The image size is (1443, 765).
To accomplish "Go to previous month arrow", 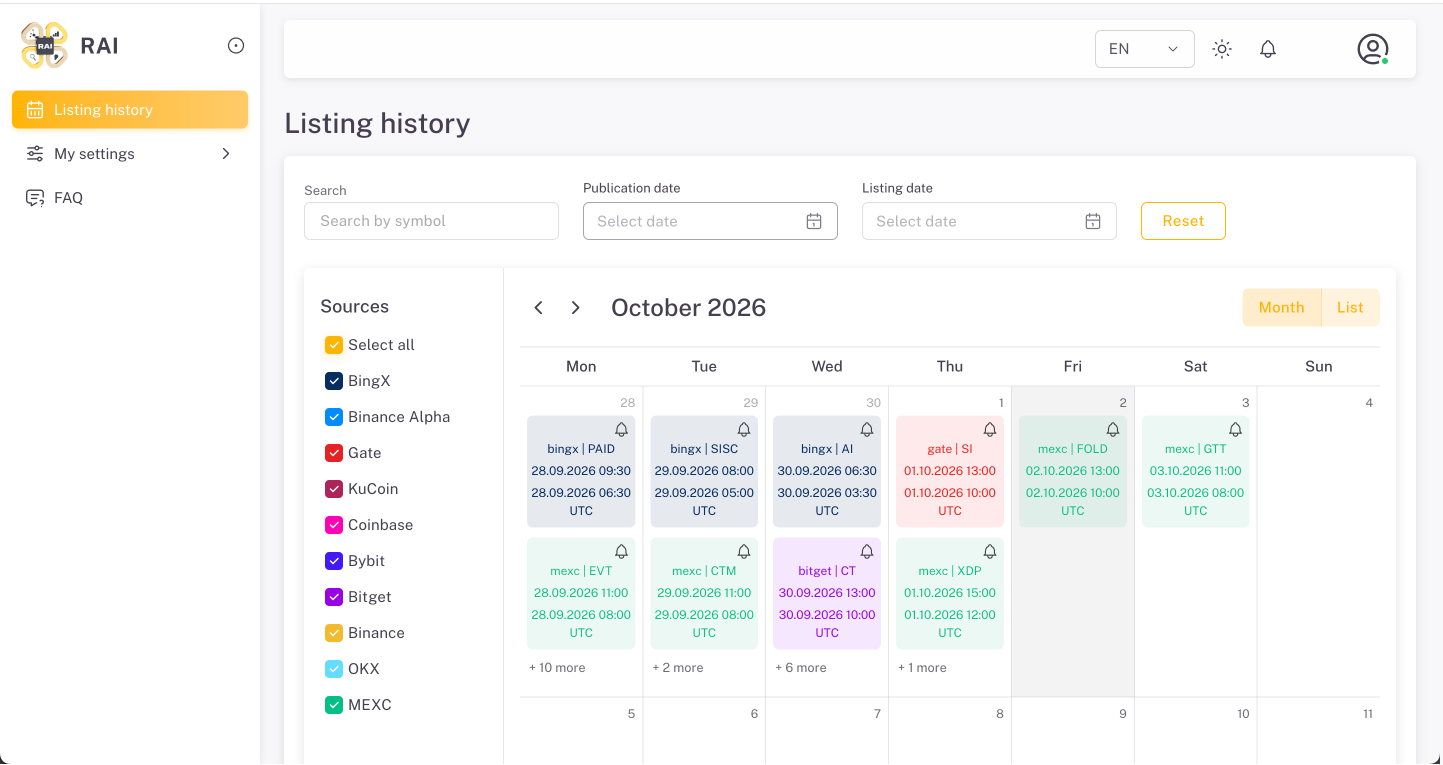I will pos(538,308).
